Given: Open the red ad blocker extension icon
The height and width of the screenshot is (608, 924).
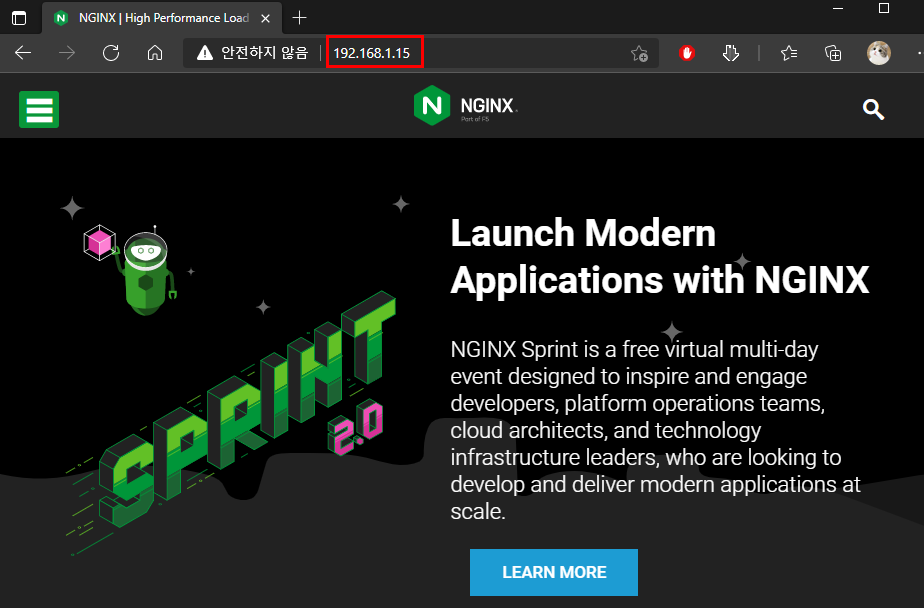Looking at the screenshot, I should 687,53.
